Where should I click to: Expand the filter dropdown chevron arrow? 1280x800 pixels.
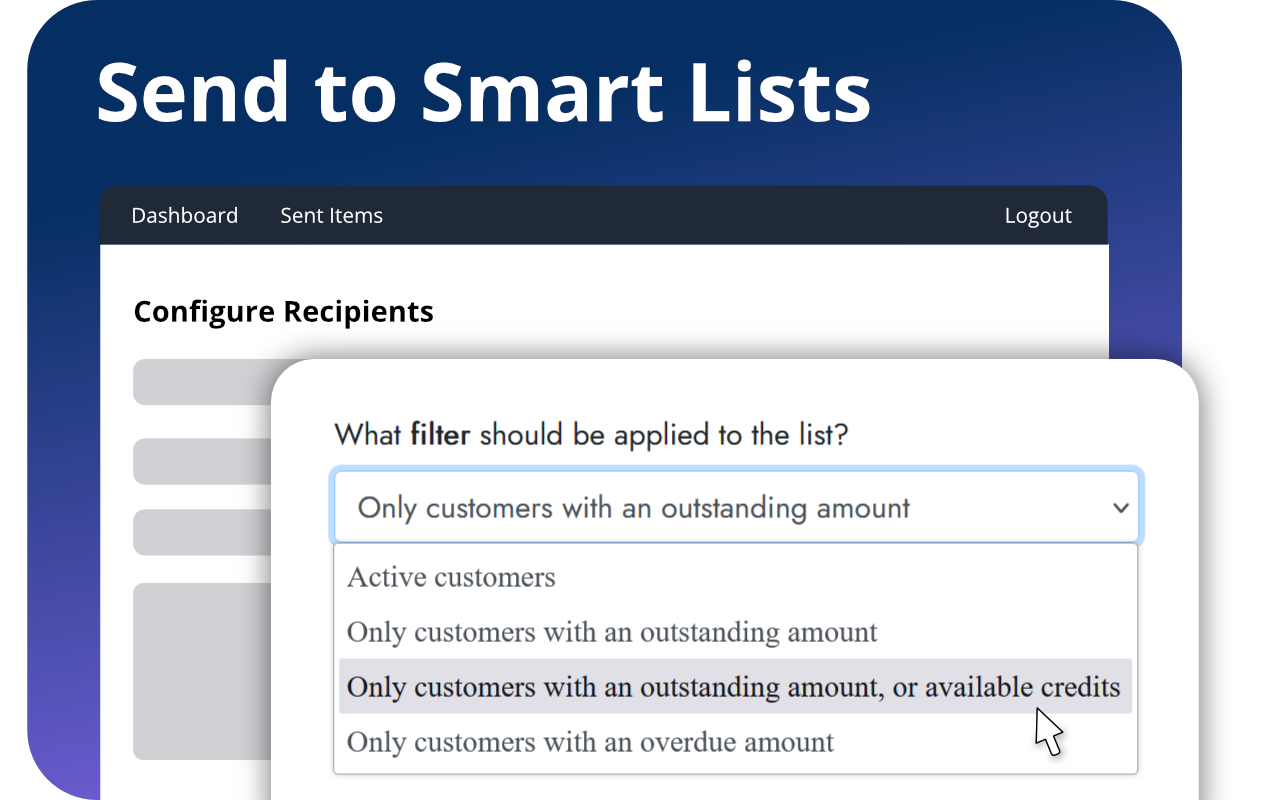coord(1120,508)
